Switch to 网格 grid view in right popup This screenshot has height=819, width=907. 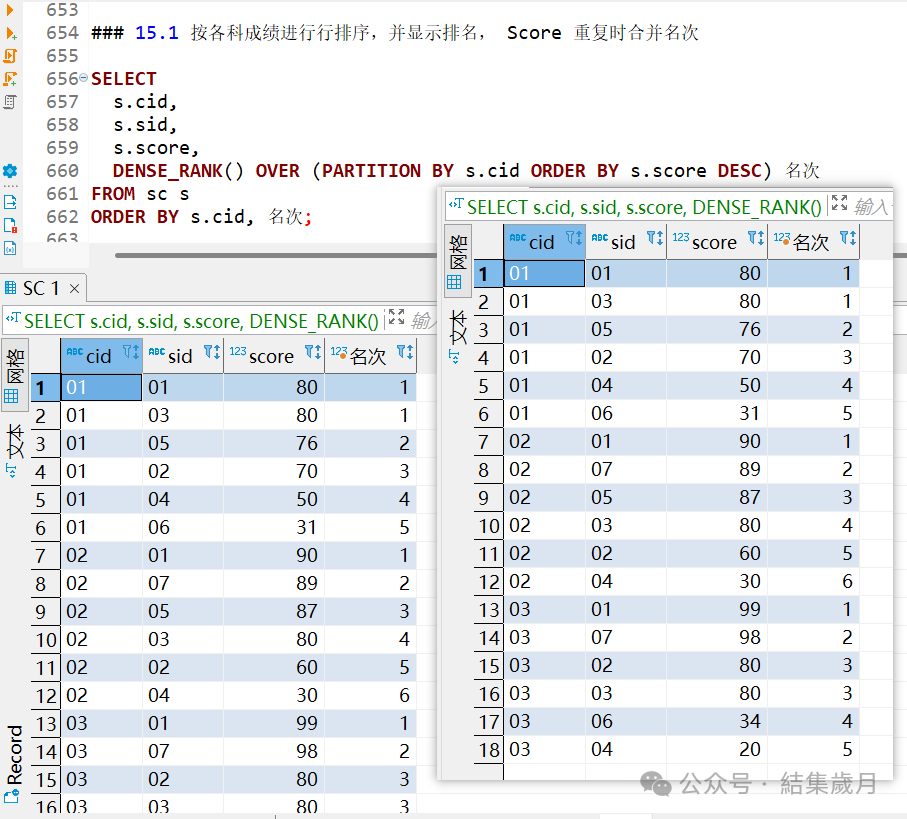pos(458,261)
